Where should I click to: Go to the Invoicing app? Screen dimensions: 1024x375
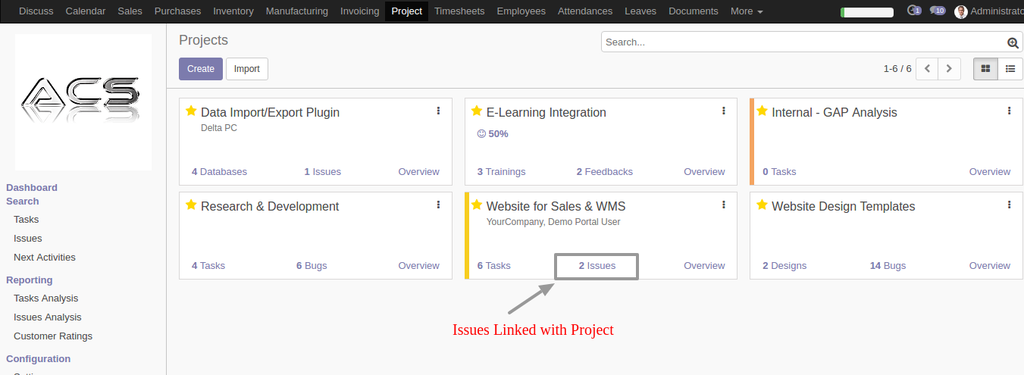[360, 11]
